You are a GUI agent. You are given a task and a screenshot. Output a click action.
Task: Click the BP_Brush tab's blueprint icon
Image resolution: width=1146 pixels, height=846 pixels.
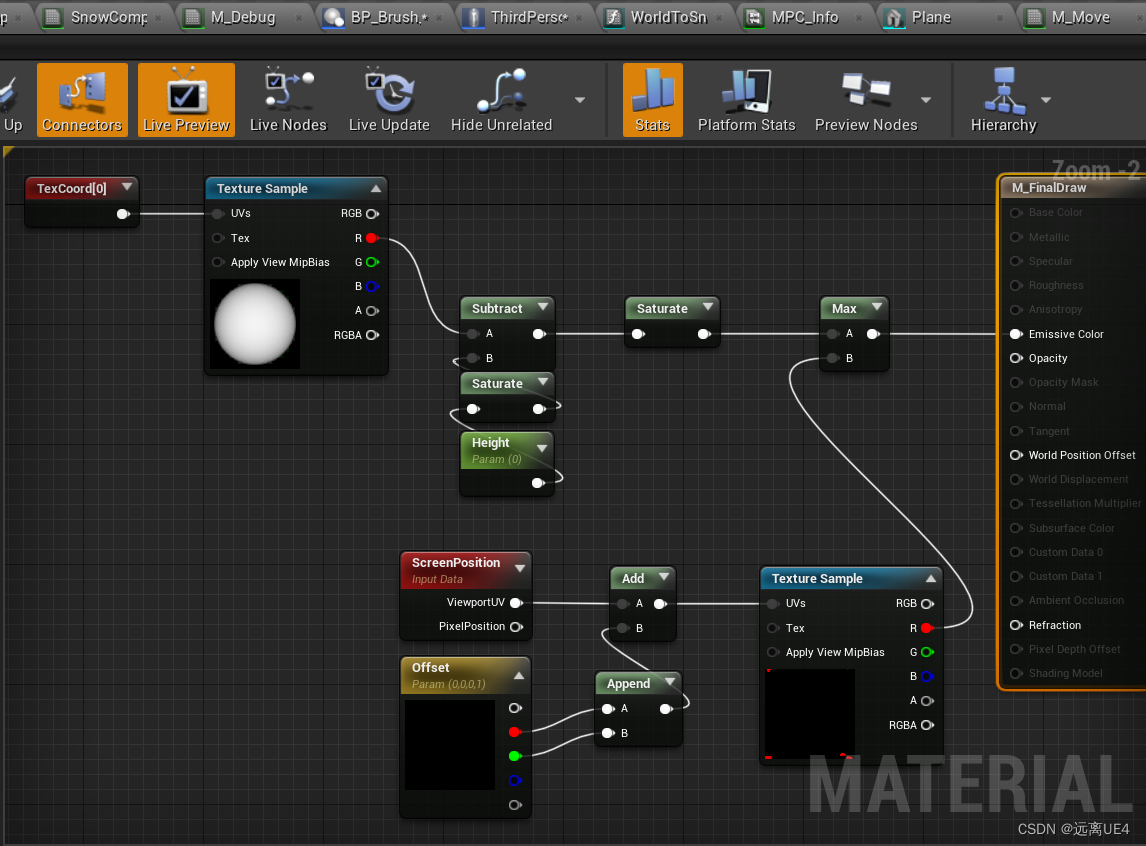coord(334,17)
